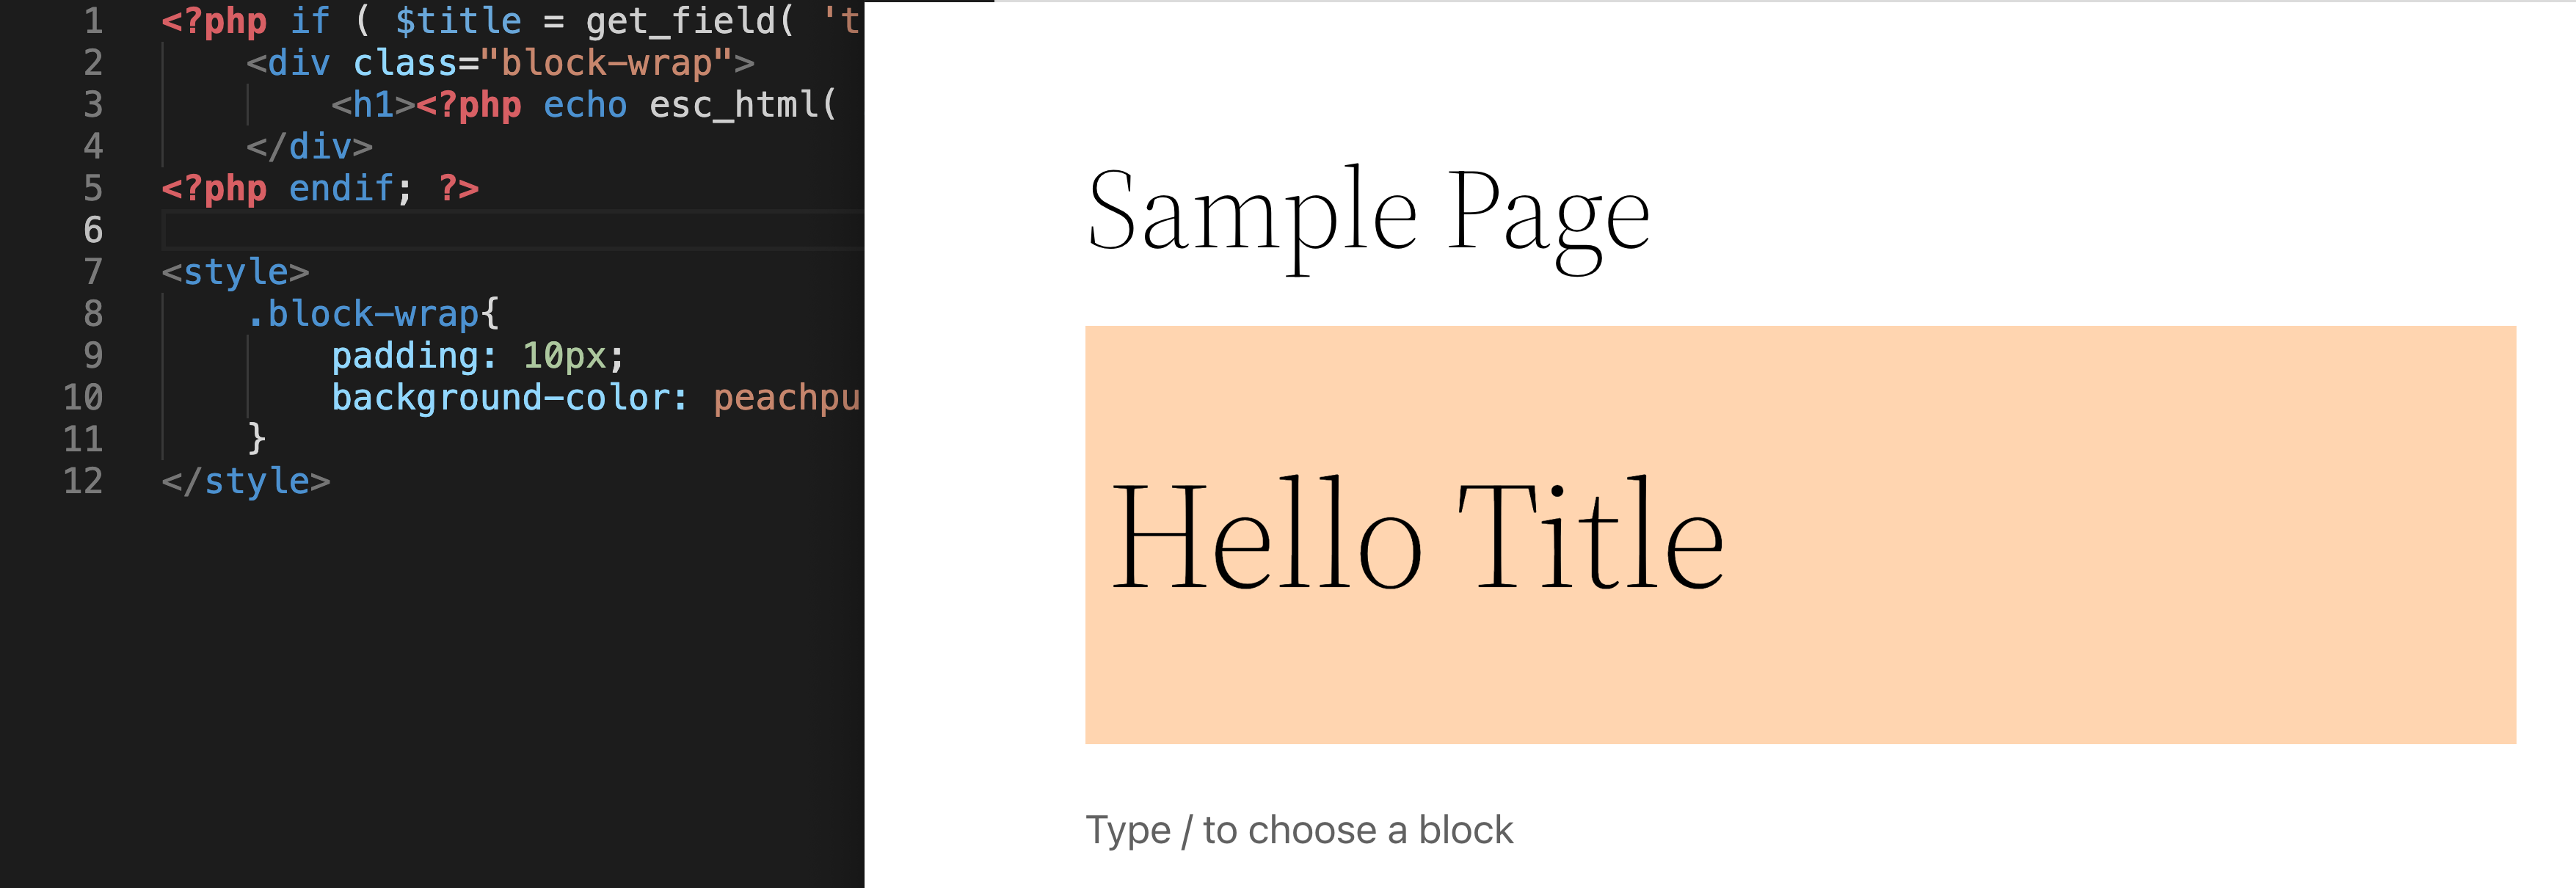Click the opening style tag
Screen dimensions: 2576x888
coord(236,272)
